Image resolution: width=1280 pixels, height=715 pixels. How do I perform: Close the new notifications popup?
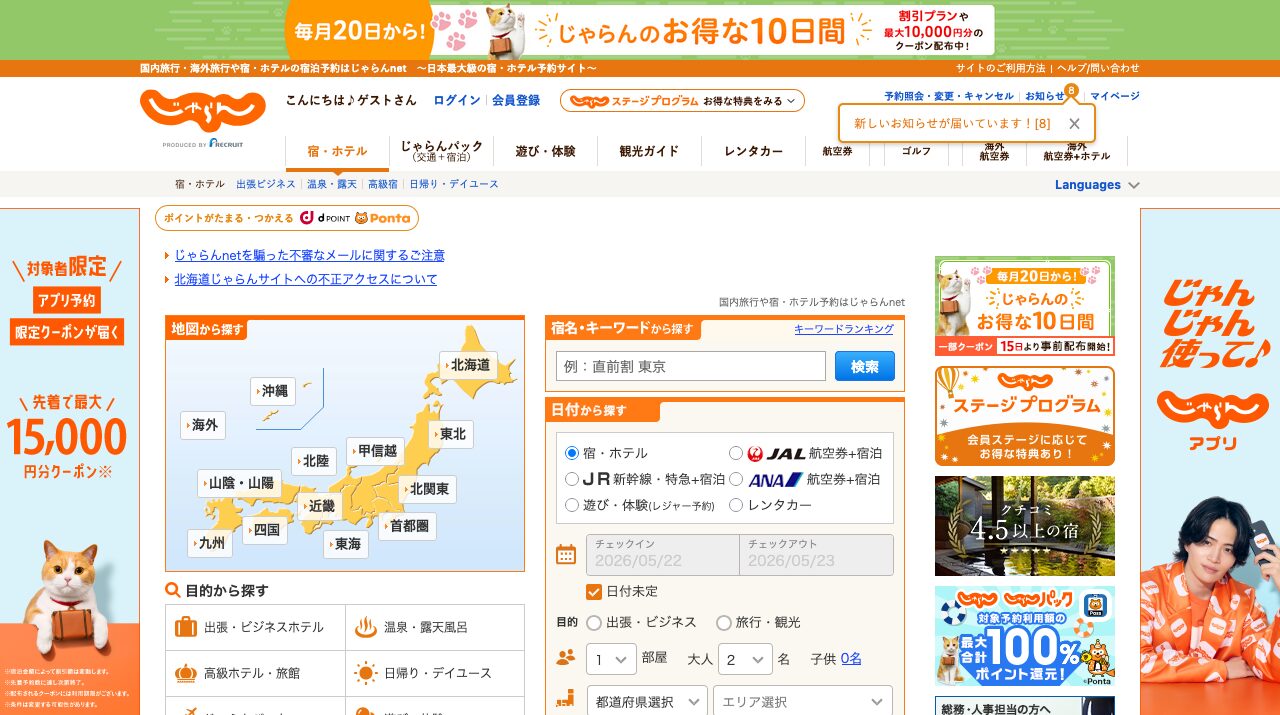1074,124
